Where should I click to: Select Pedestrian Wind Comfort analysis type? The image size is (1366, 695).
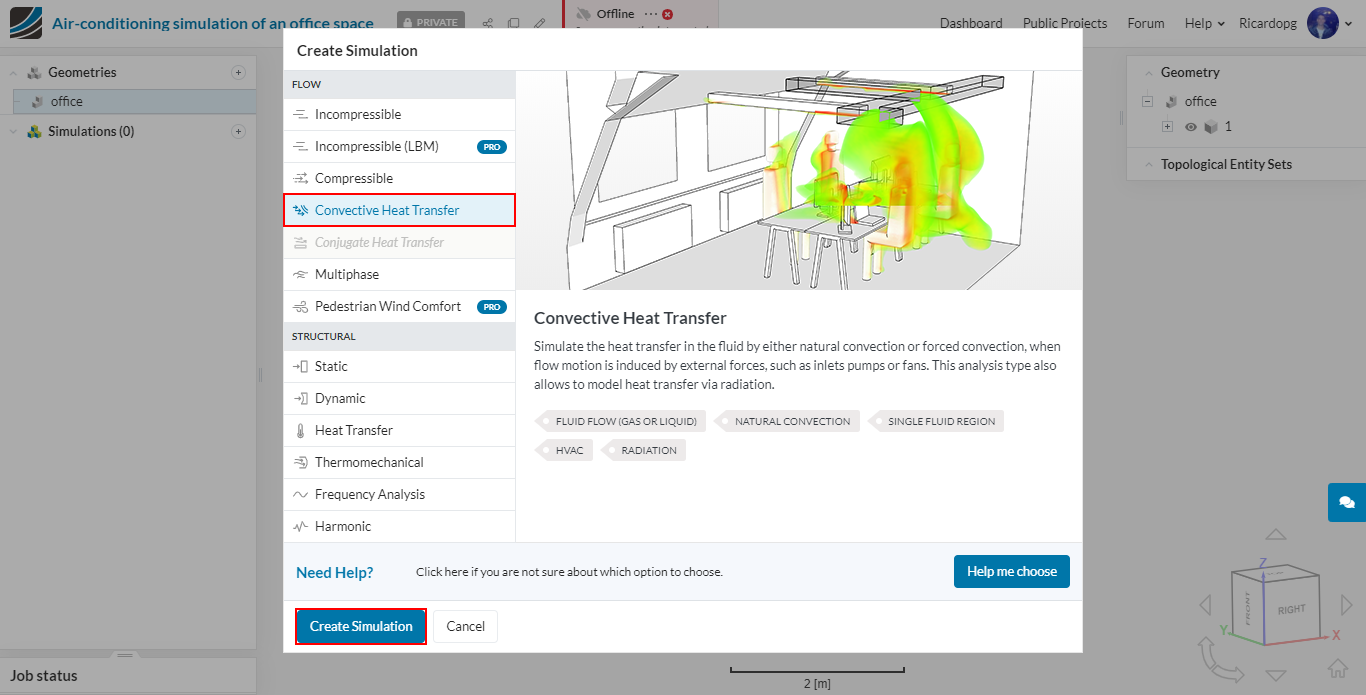coord(399,306)
